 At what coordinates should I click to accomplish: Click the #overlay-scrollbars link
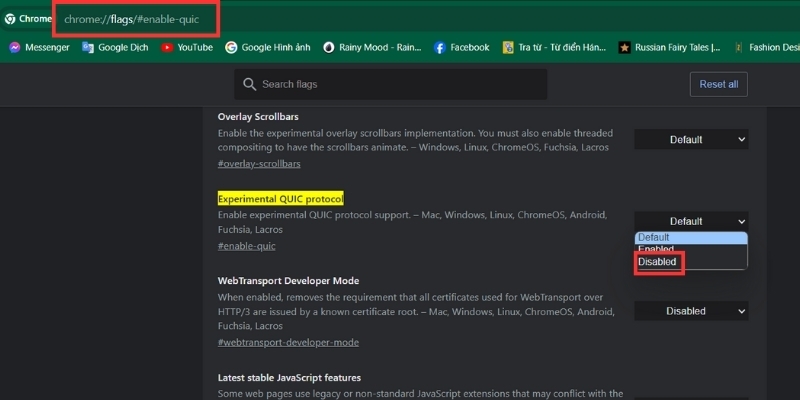click(x=259, y=164)
